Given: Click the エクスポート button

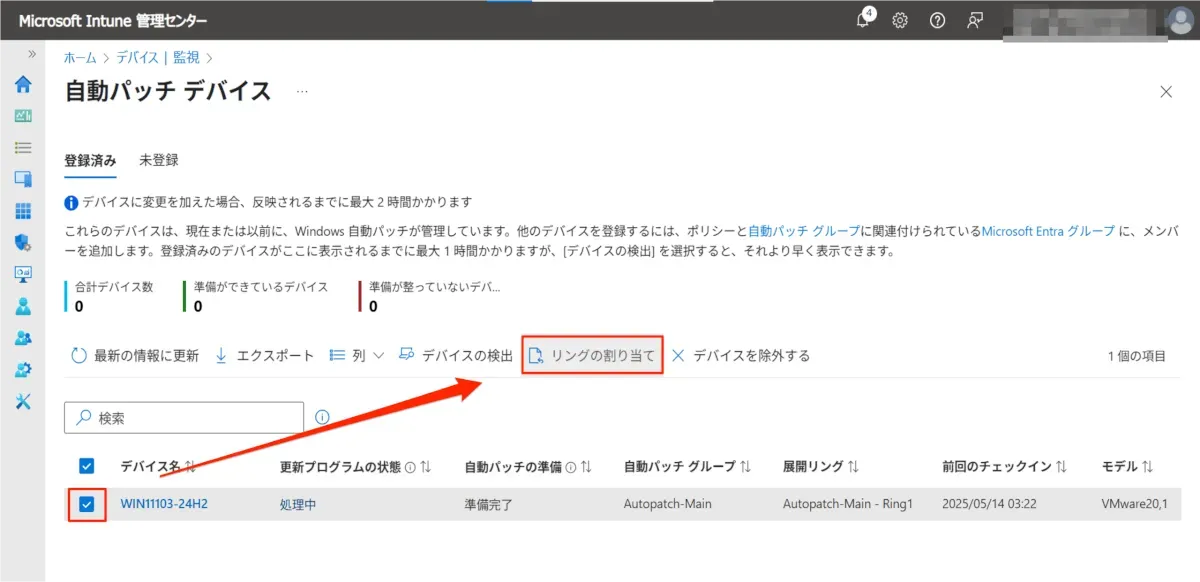Looking at the screenshot, I should click(x=264, y=355).
